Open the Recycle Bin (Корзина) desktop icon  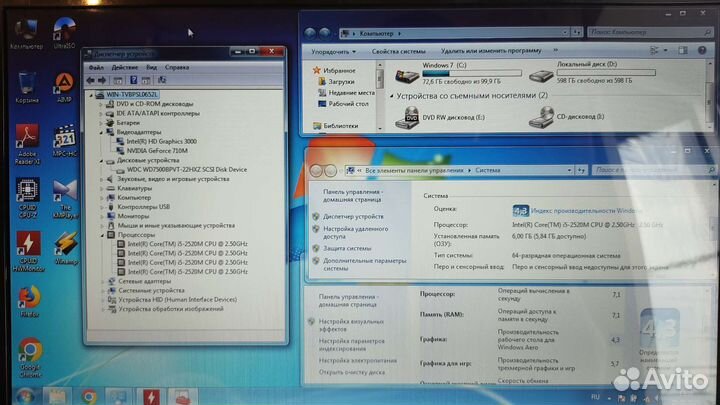pyautogui.click(x=27, y=87)
